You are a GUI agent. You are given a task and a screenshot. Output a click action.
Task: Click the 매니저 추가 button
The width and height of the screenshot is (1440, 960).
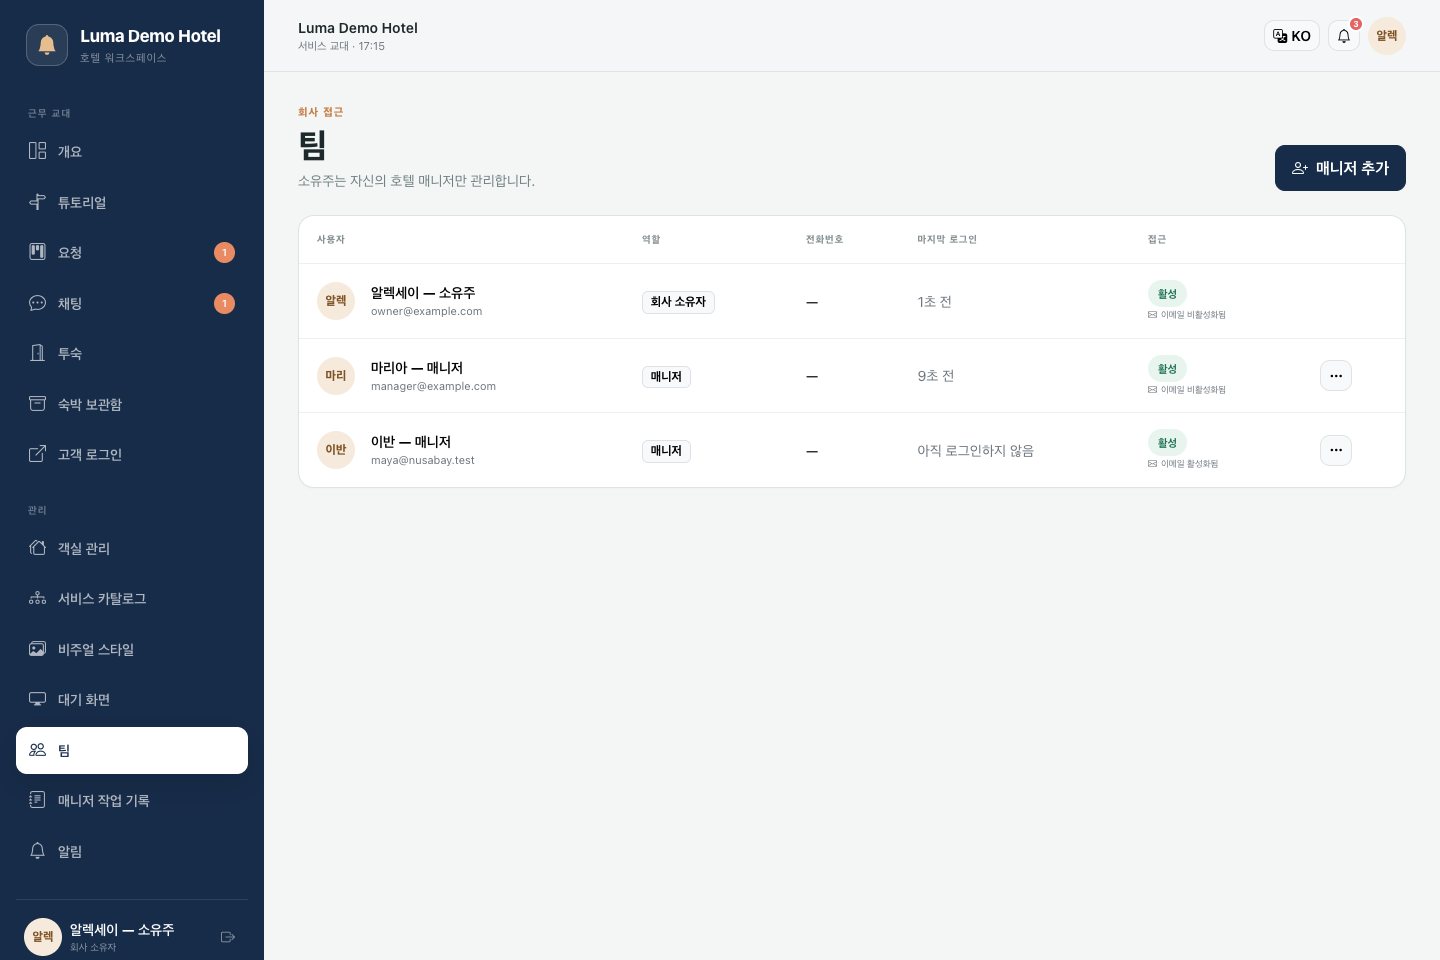[1340, 168]
